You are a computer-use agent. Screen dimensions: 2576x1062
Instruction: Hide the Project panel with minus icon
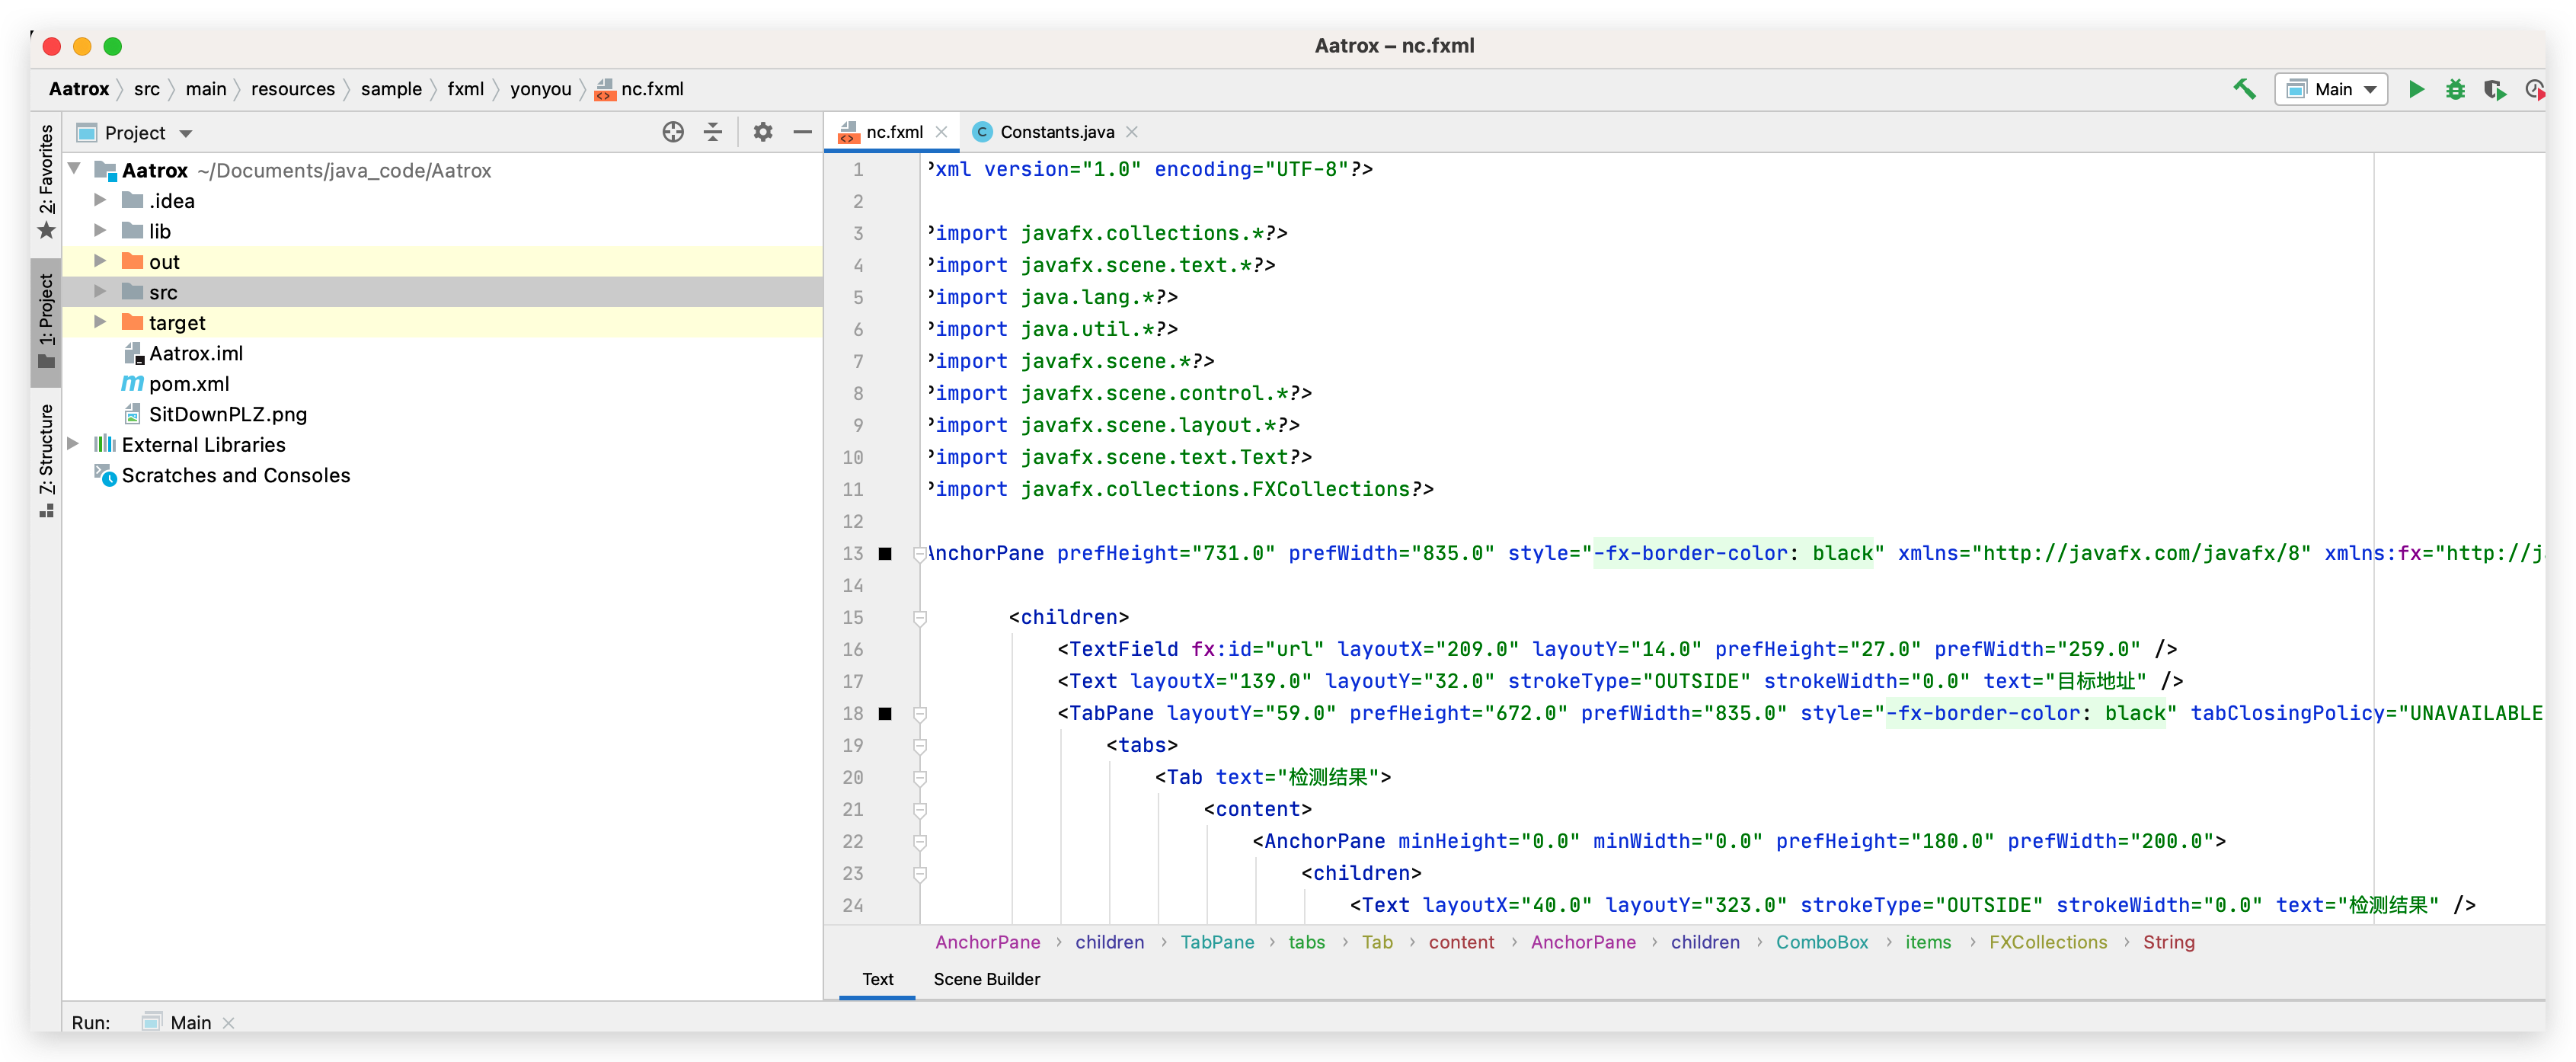tap(802, 132)
